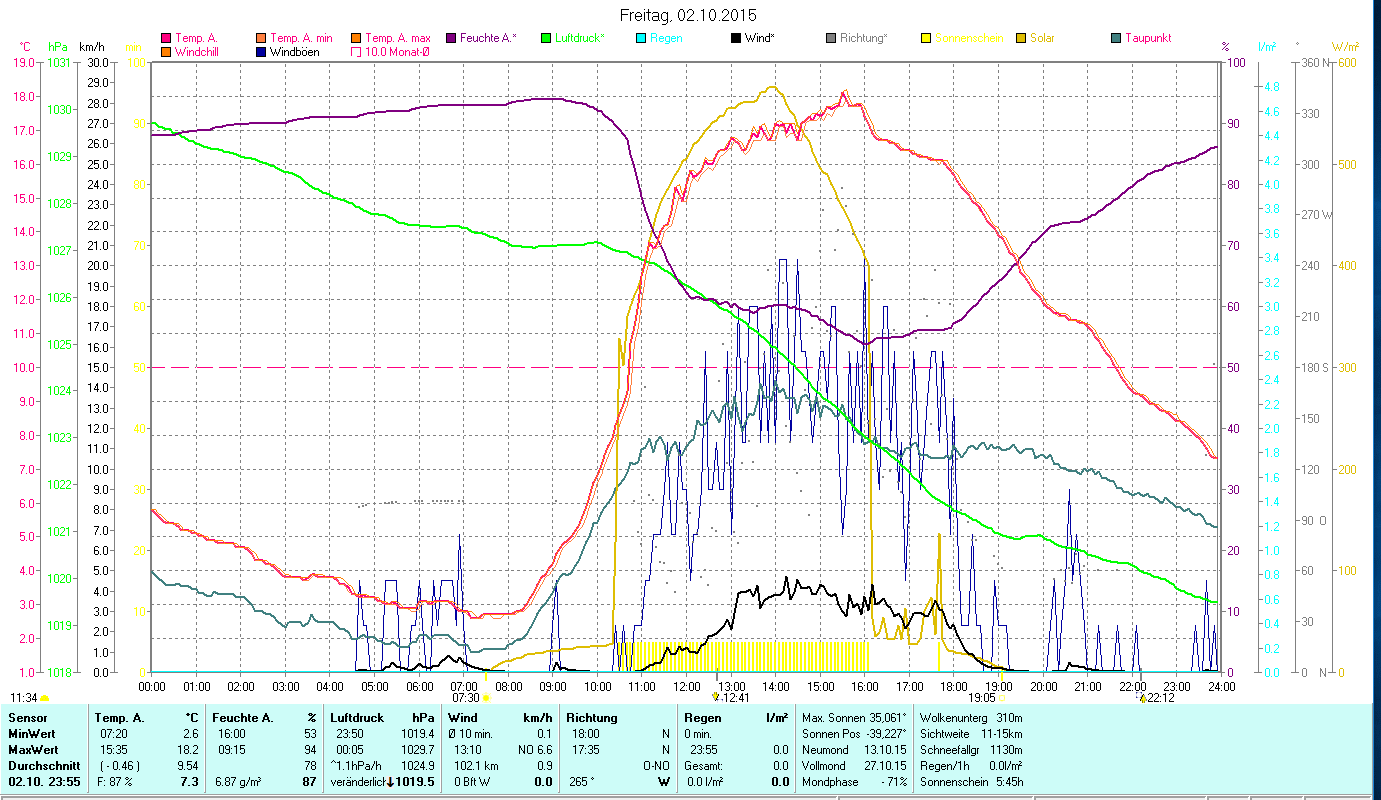Click the cyan Regen legend square
This screenshot has height=800, width=1381.
[641, 38]
